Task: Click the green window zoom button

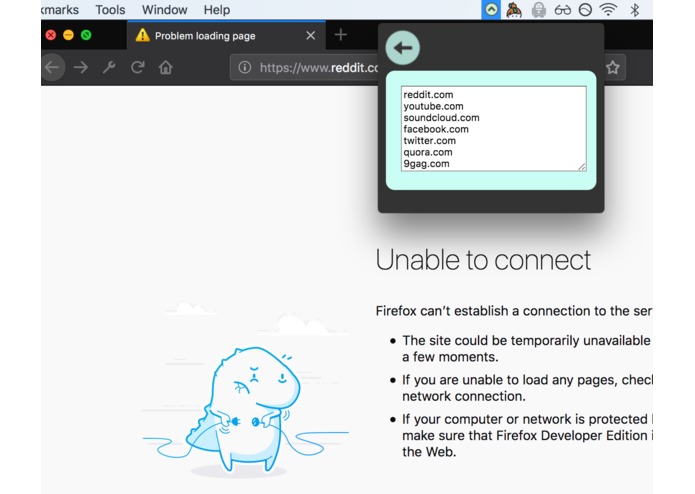Action: pos(86,35)
